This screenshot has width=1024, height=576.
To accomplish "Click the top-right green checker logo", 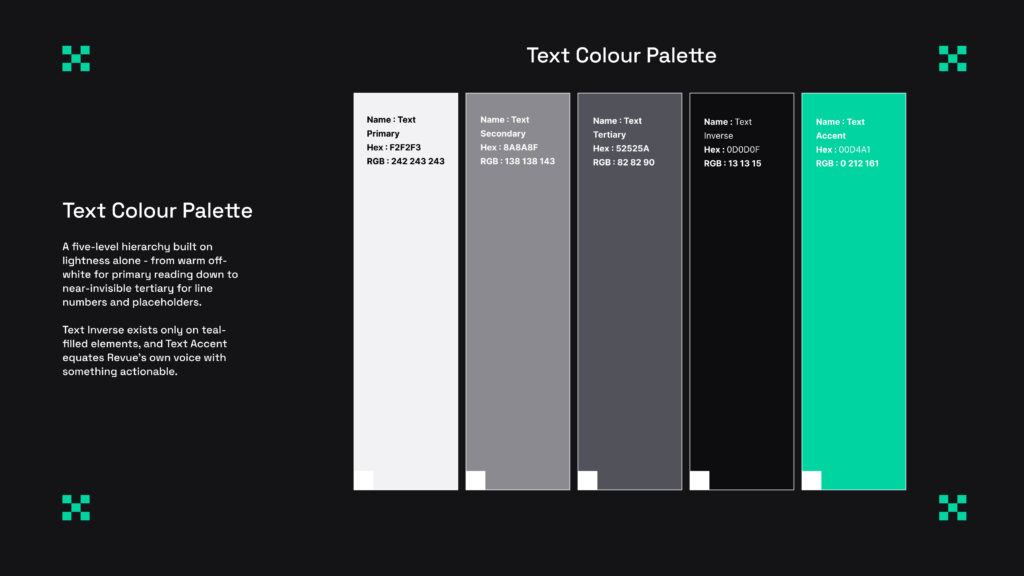I will coord(952,58).
